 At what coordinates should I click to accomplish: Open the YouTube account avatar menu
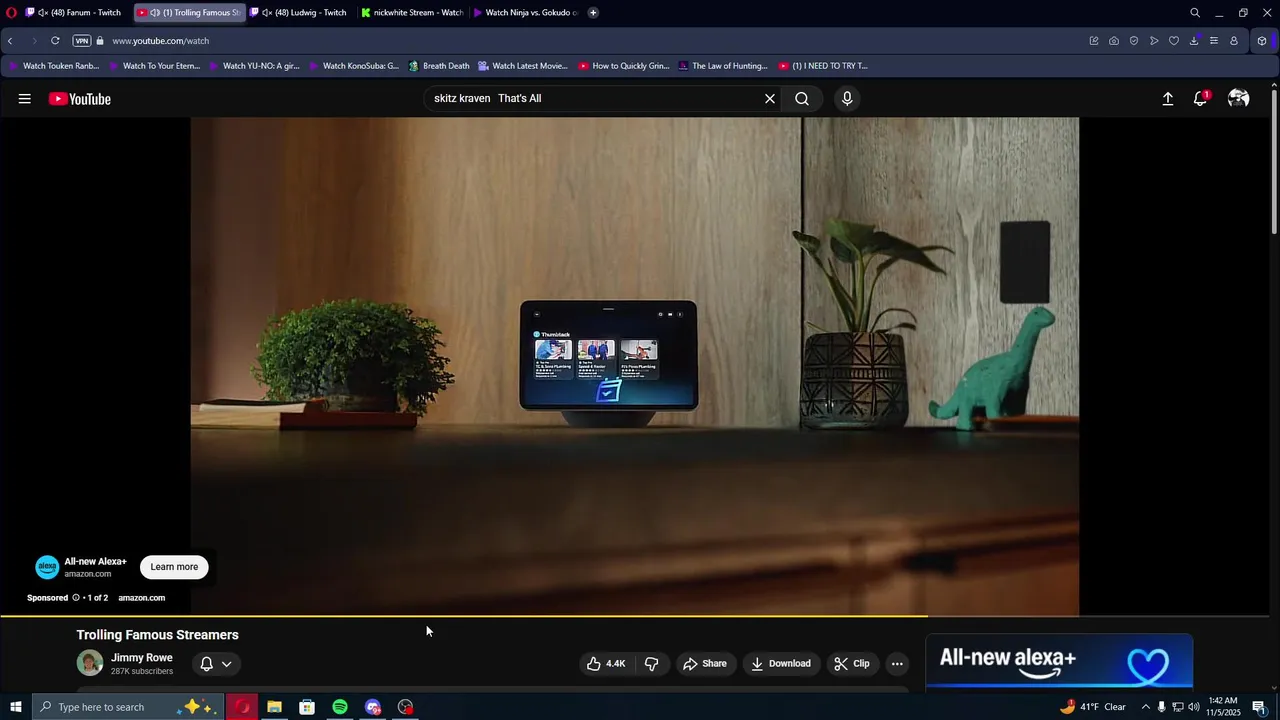[x=1238, y=98]
